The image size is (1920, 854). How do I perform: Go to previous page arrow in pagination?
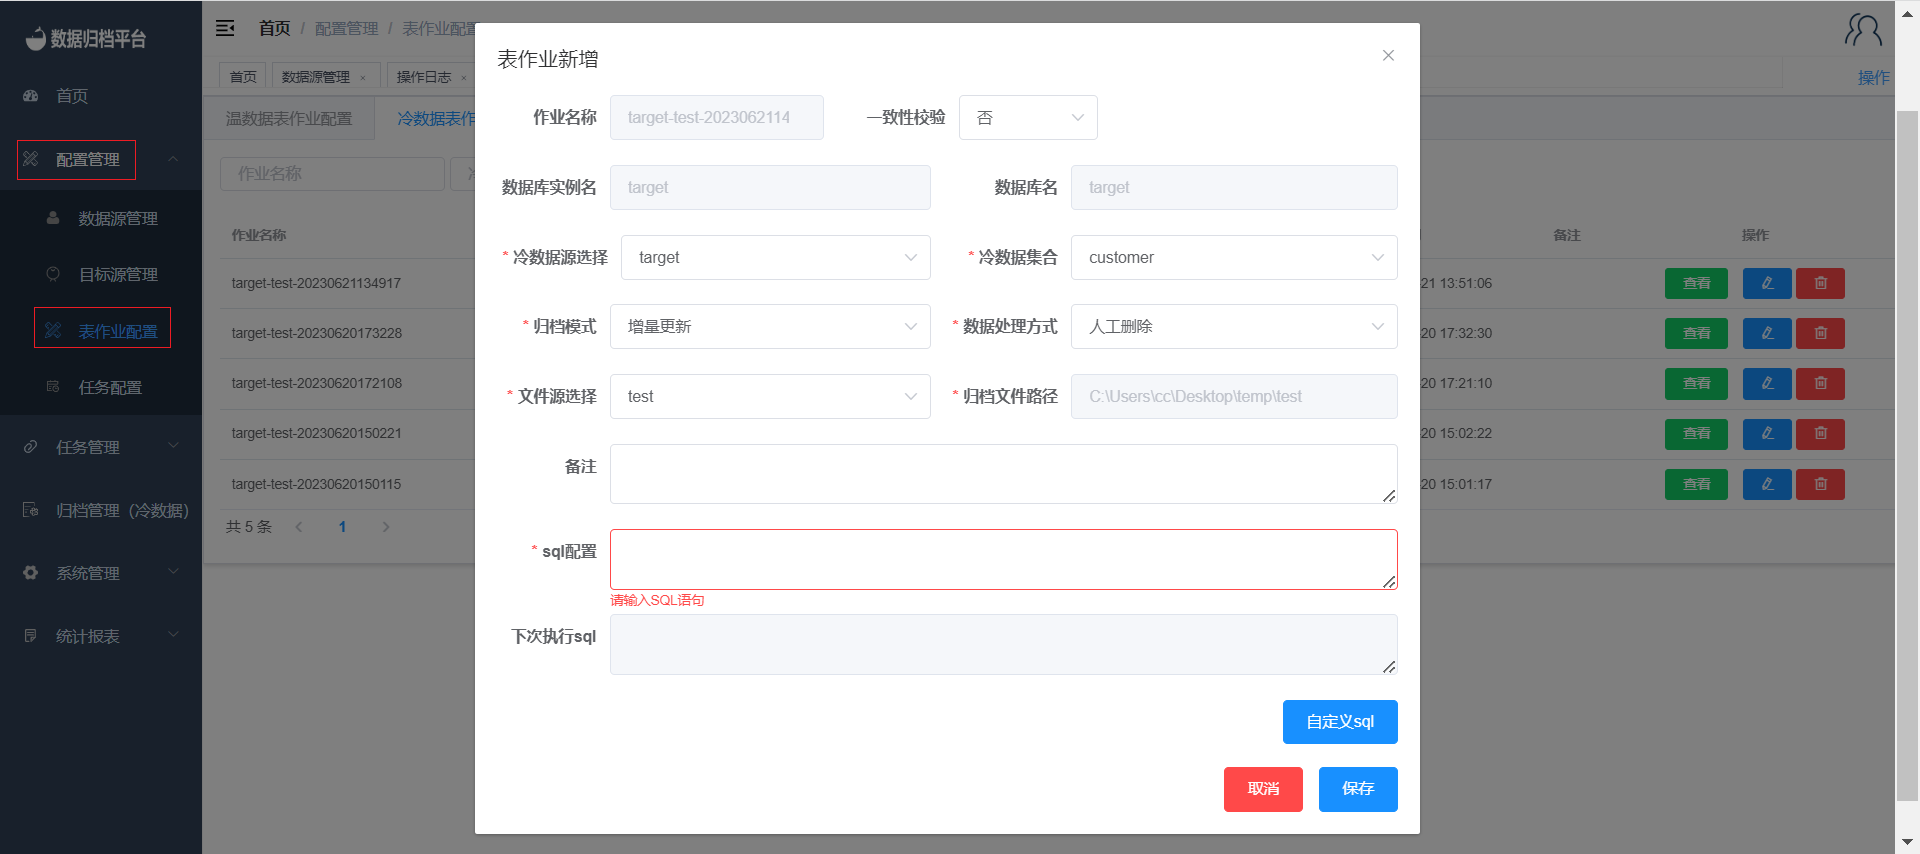[x=299, y=527]
